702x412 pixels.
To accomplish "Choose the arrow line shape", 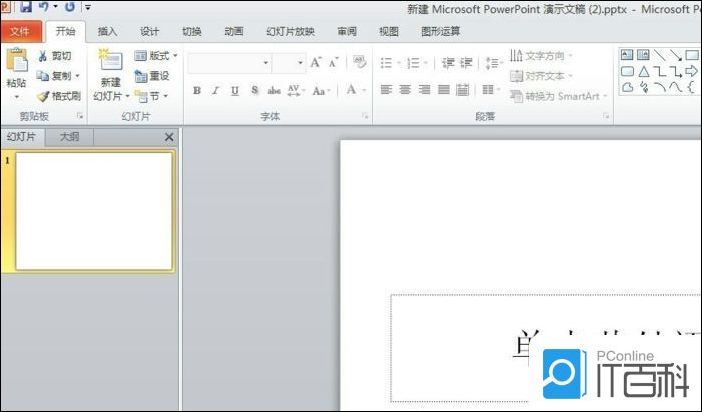I will coord(676,55).
